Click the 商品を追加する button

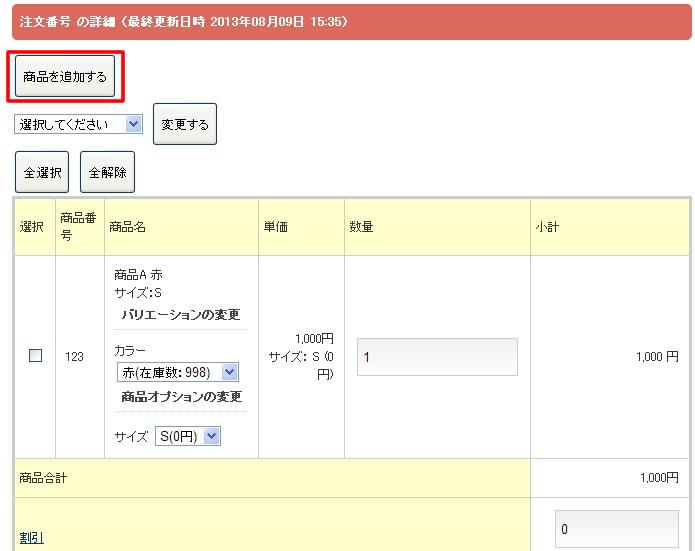pyautogui.click(x=65, y=76)
